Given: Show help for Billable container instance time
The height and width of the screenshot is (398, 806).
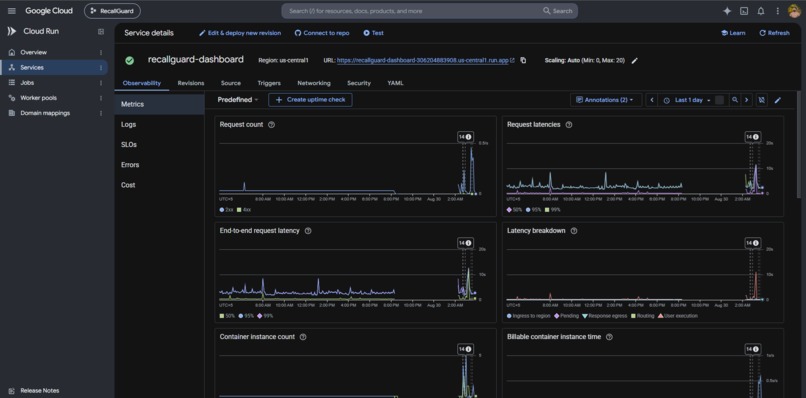Looking at the screenshot, I should [x=609, y=337].
